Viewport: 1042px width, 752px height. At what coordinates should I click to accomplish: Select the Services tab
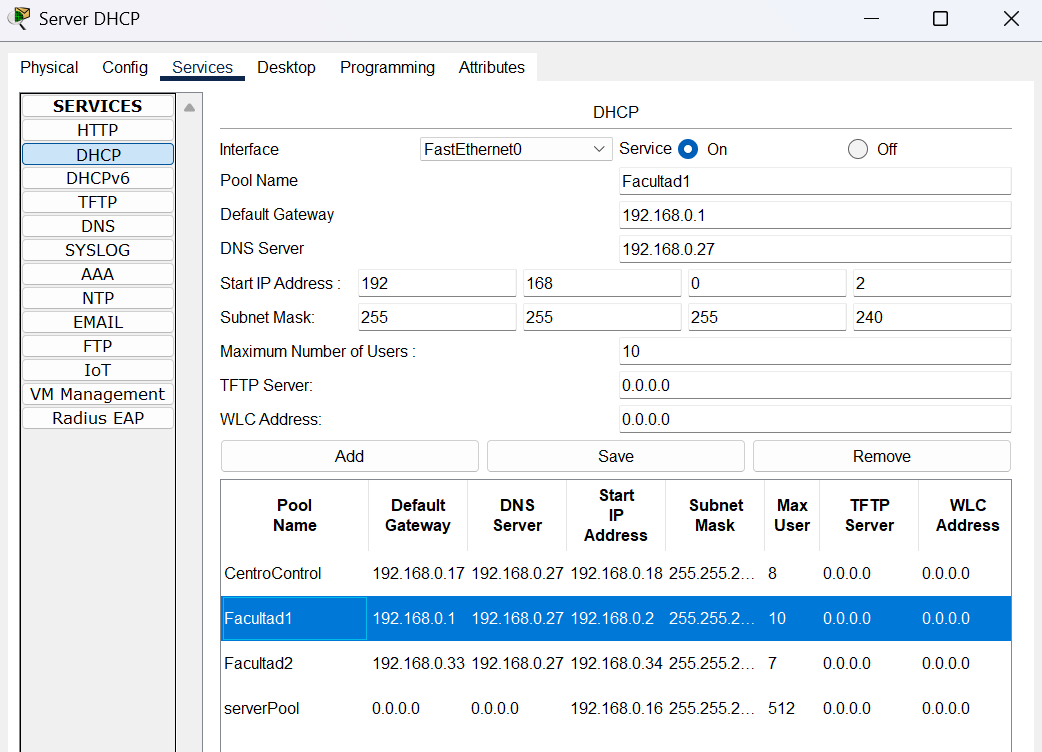pos(202,67)
